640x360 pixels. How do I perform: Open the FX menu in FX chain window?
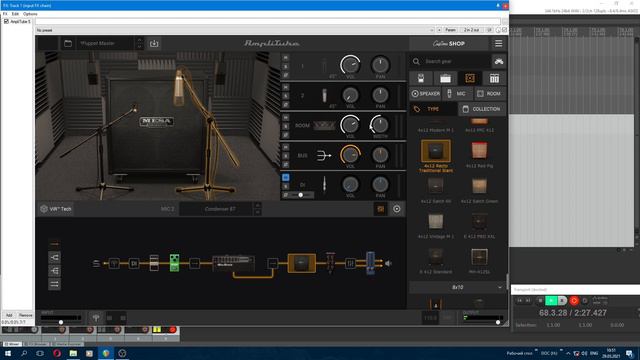pos(5,14)
